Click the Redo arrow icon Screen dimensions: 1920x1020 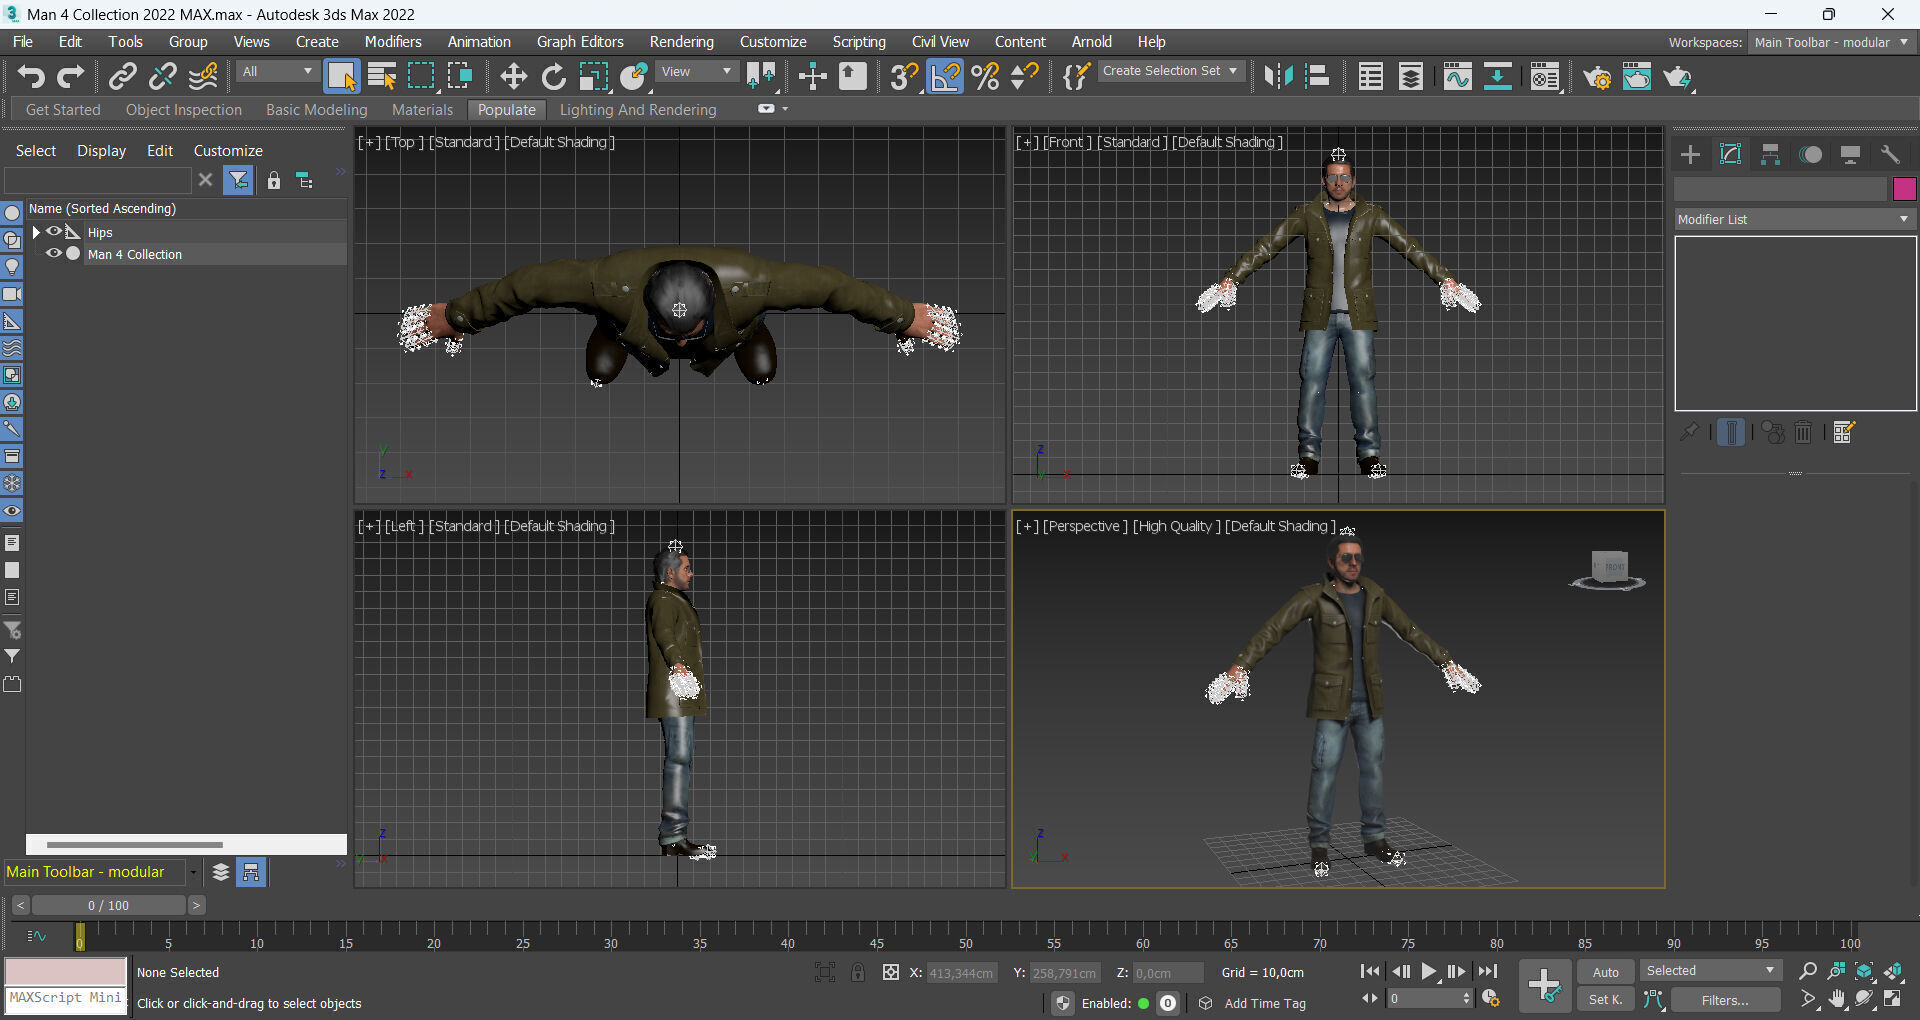70,77
